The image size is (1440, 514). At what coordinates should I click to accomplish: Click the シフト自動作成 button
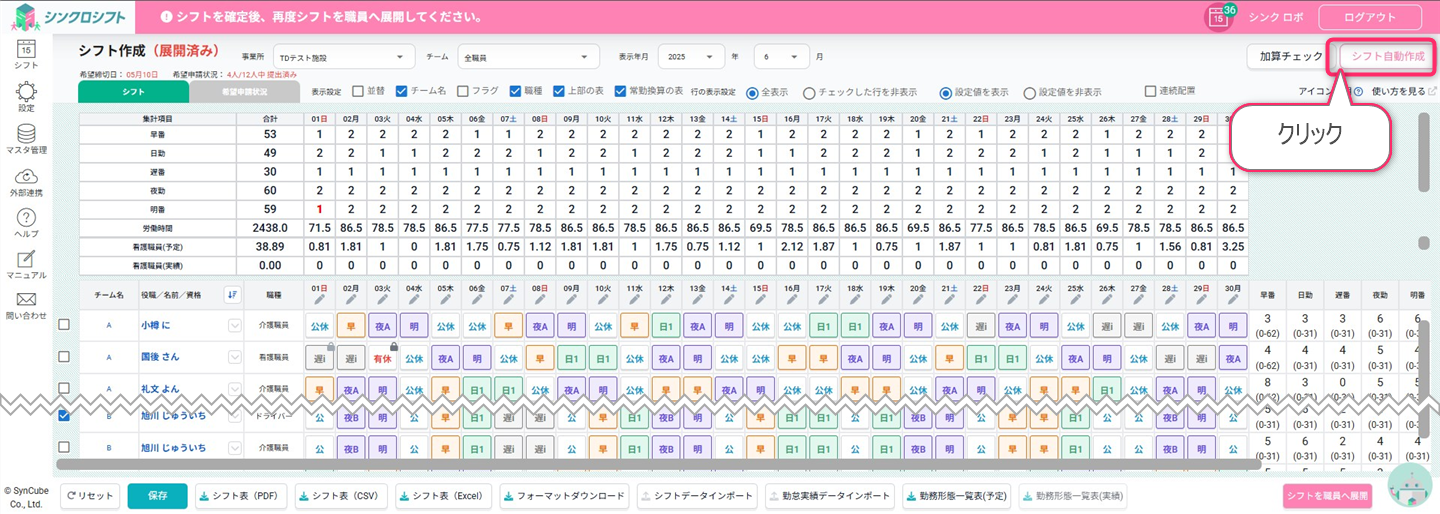tap(1388, 57)
